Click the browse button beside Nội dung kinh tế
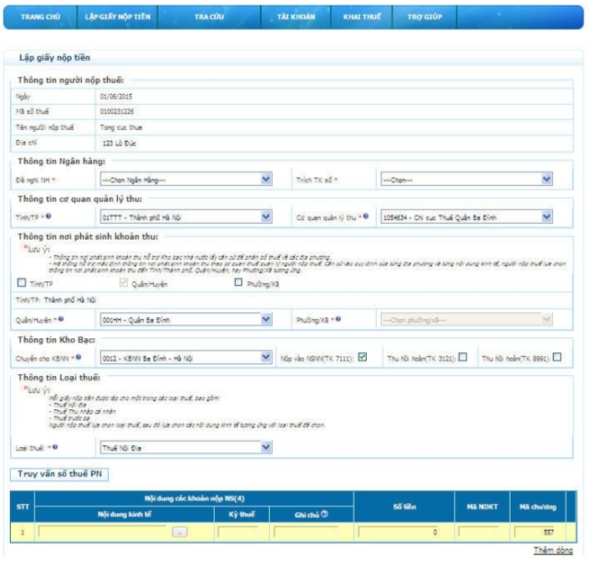Image resolution: width=600 pixels, height=564 pixels. (179, 533)
